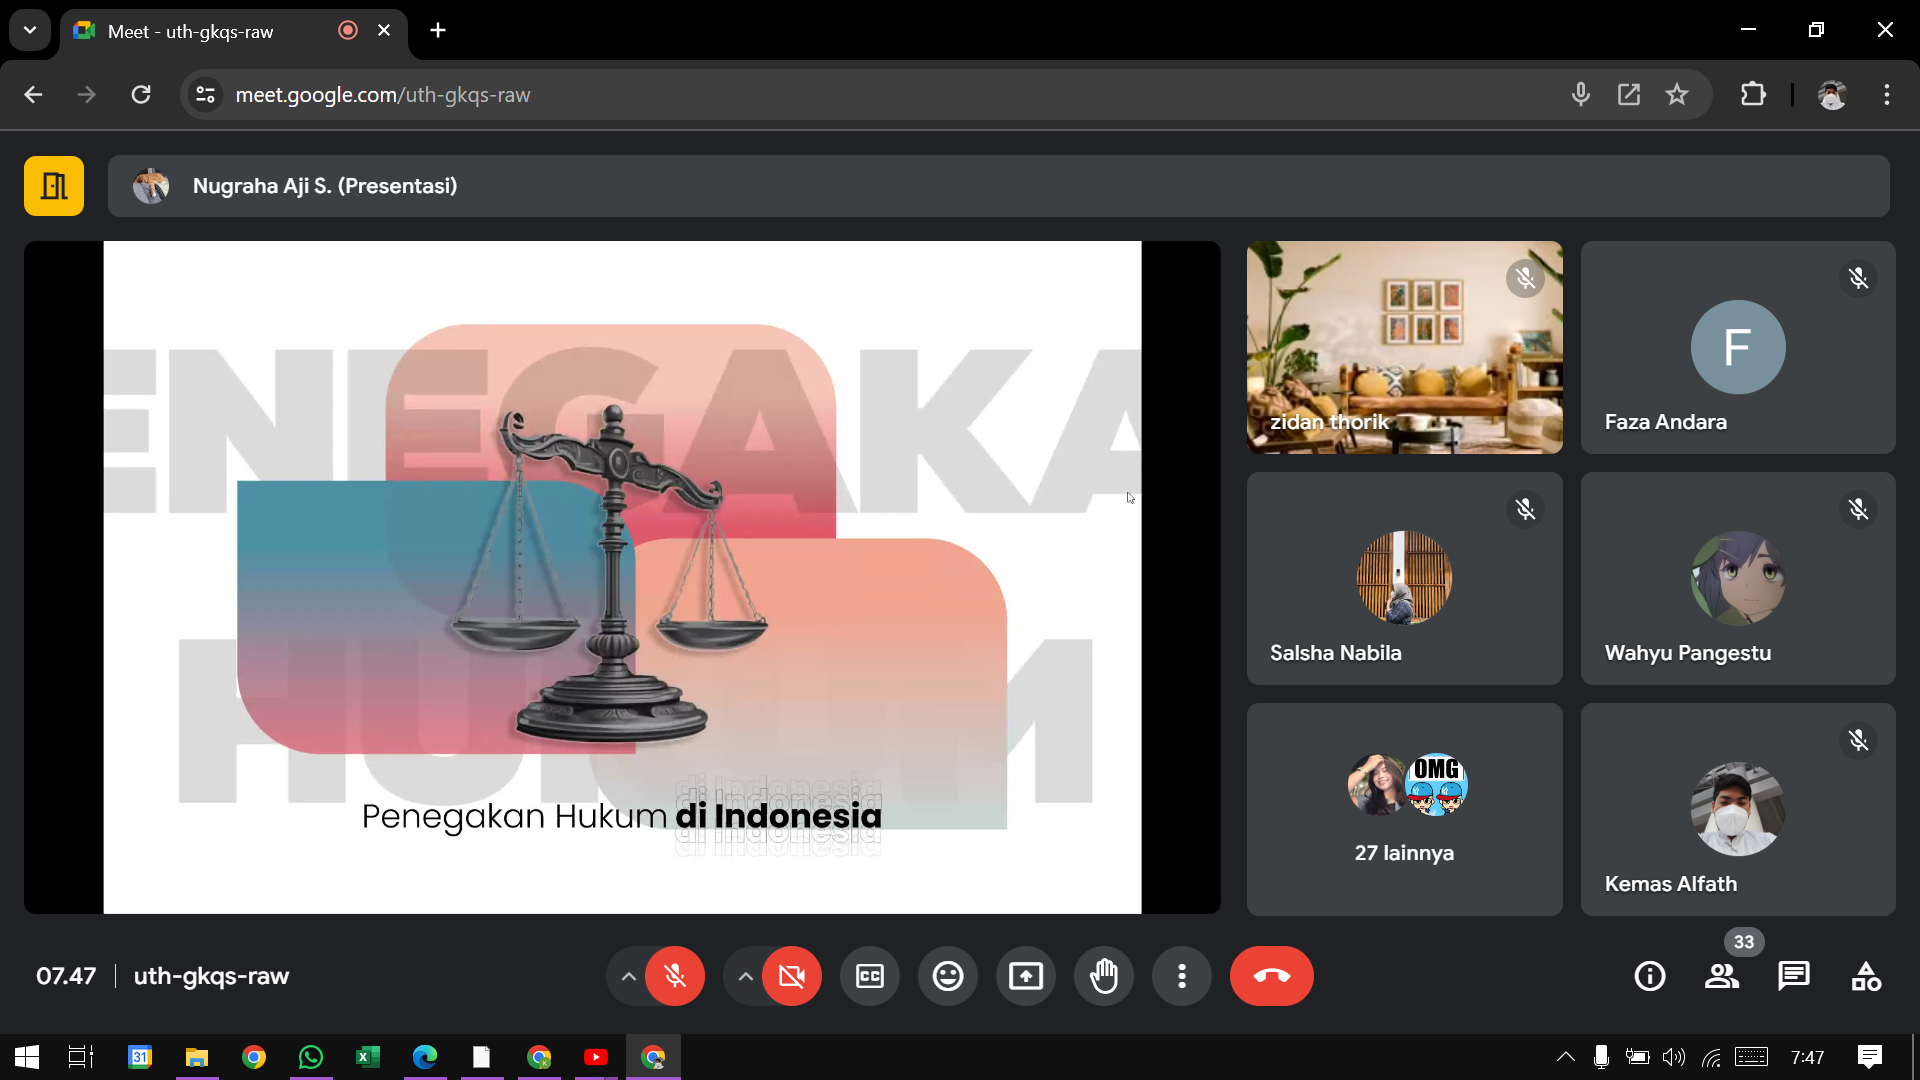The image size is (1920, 1080).
Task: Click the 27 lainnya participants tile
Action: pos(1404,809)
